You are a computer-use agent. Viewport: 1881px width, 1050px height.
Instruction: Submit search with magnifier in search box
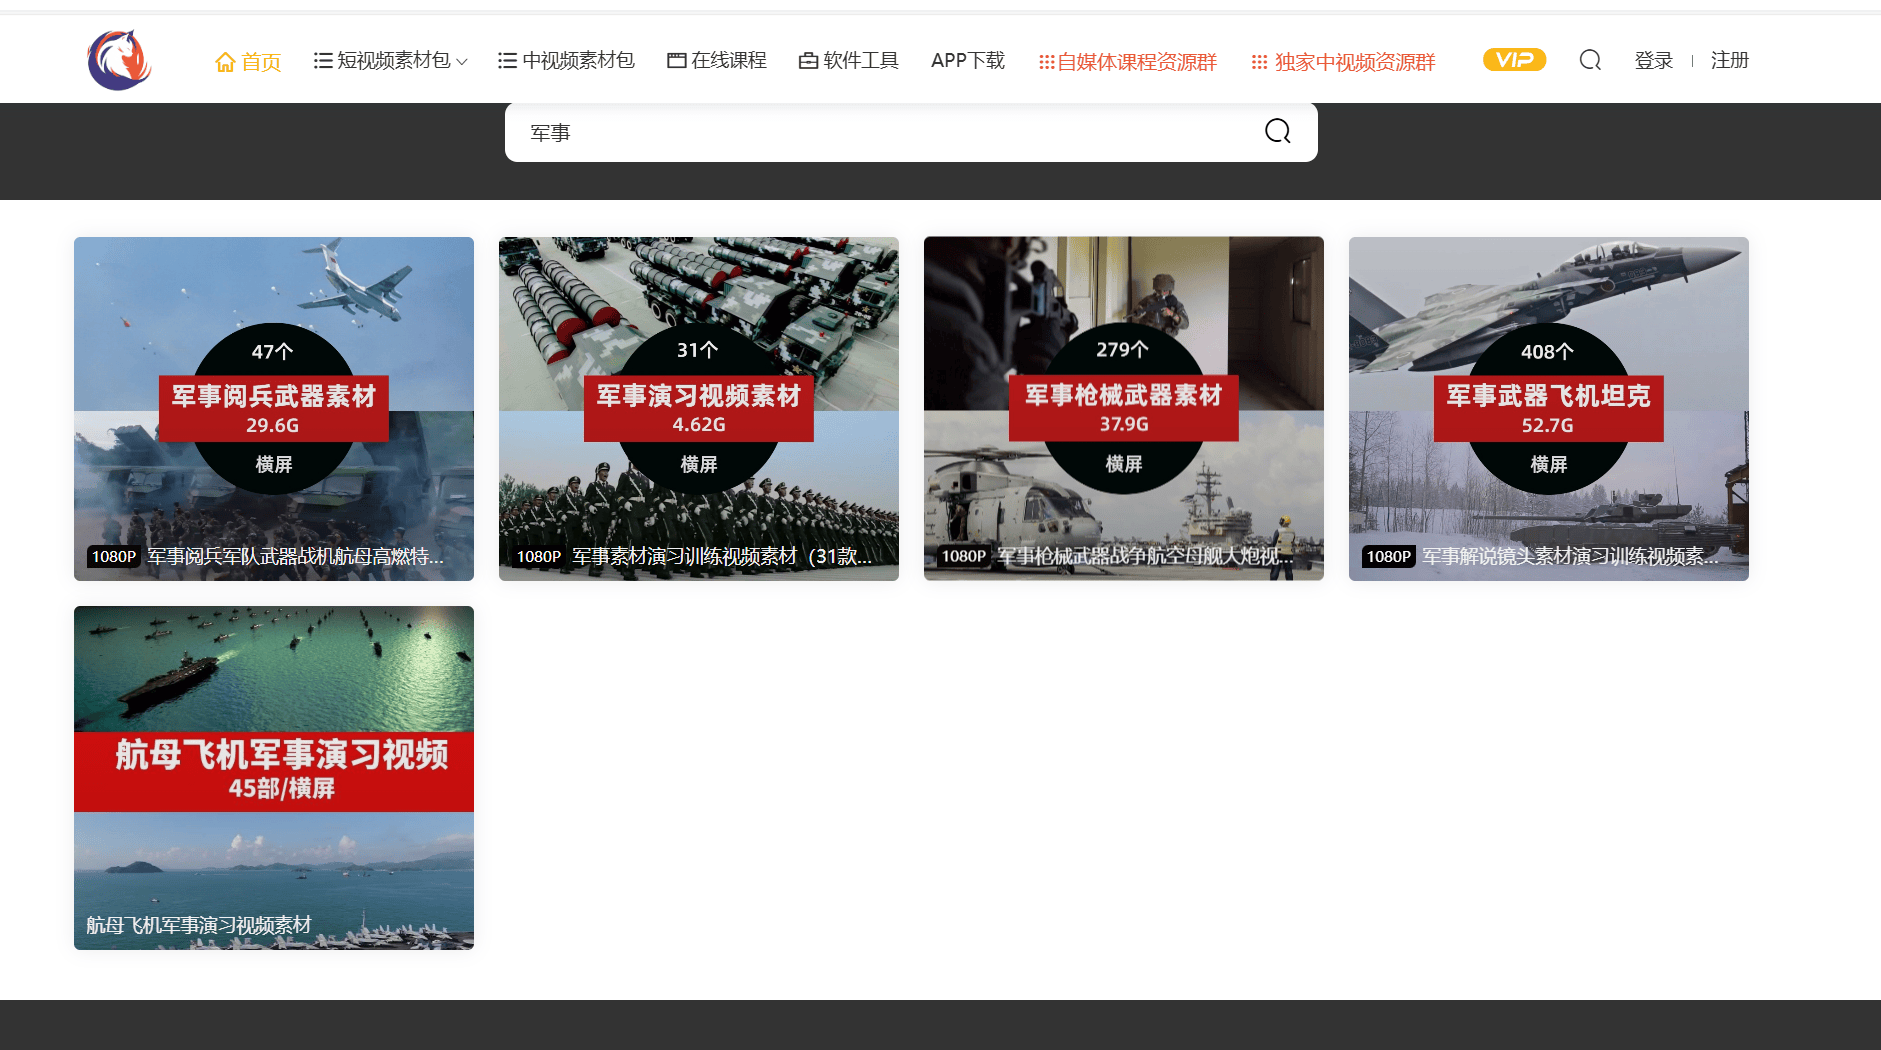coord(1277,132)
